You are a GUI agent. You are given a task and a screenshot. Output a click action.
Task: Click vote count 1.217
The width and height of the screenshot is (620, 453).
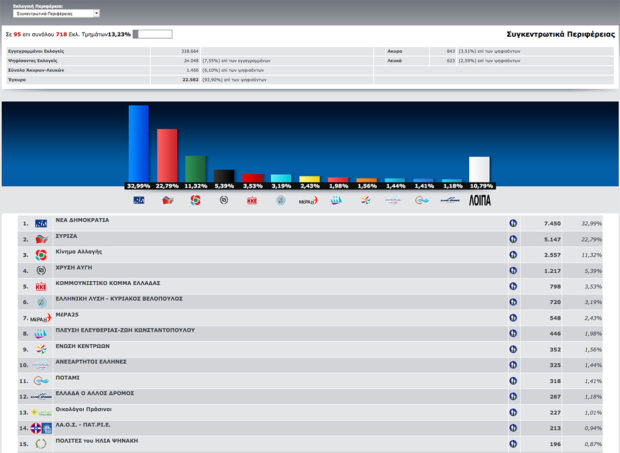[x=552, y=271]
